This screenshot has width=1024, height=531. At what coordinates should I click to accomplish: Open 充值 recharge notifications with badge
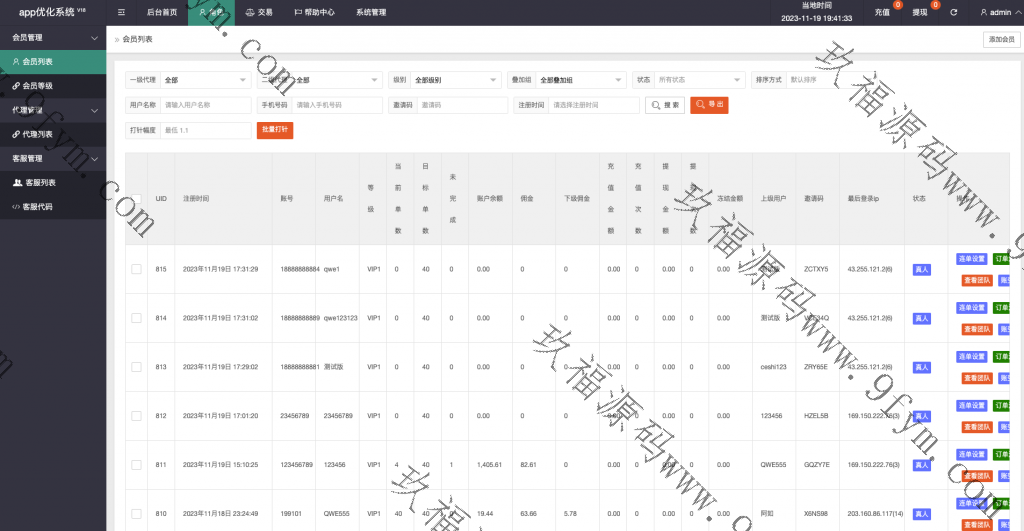click(883, 13)
